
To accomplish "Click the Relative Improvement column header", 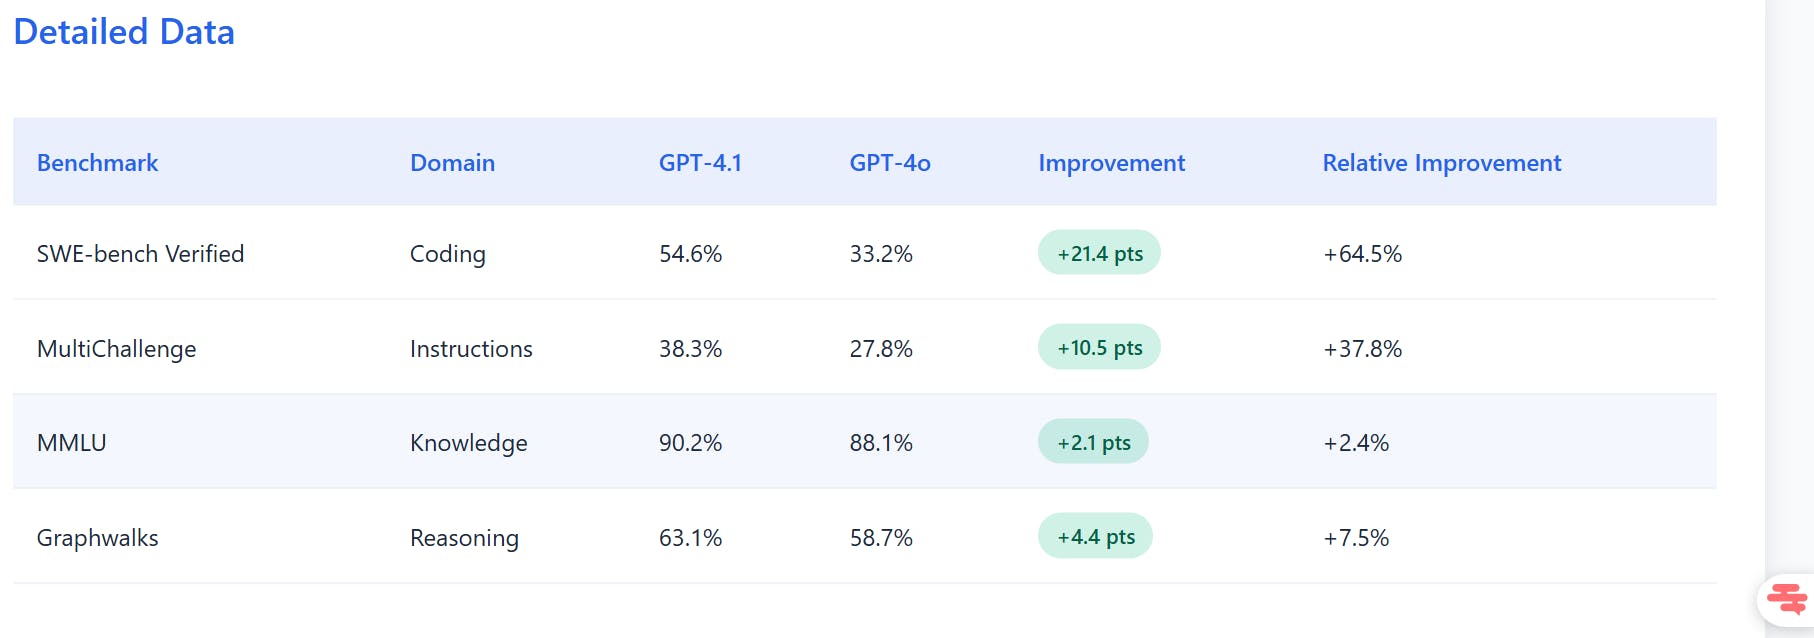I will (1441, 163).
